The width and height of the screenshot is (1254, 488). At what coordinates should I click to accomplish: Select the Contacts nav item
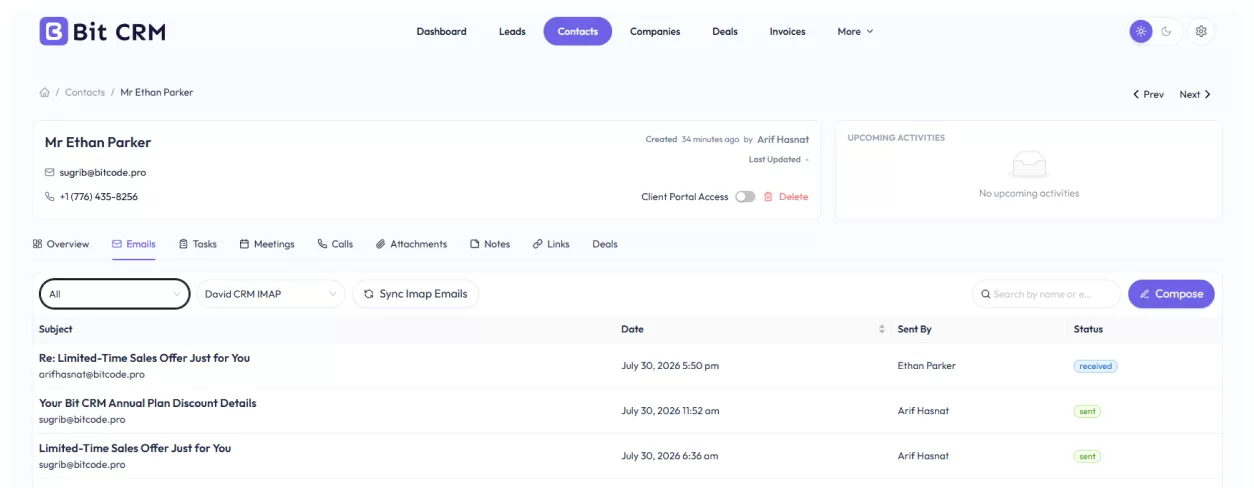coord(578,31)
